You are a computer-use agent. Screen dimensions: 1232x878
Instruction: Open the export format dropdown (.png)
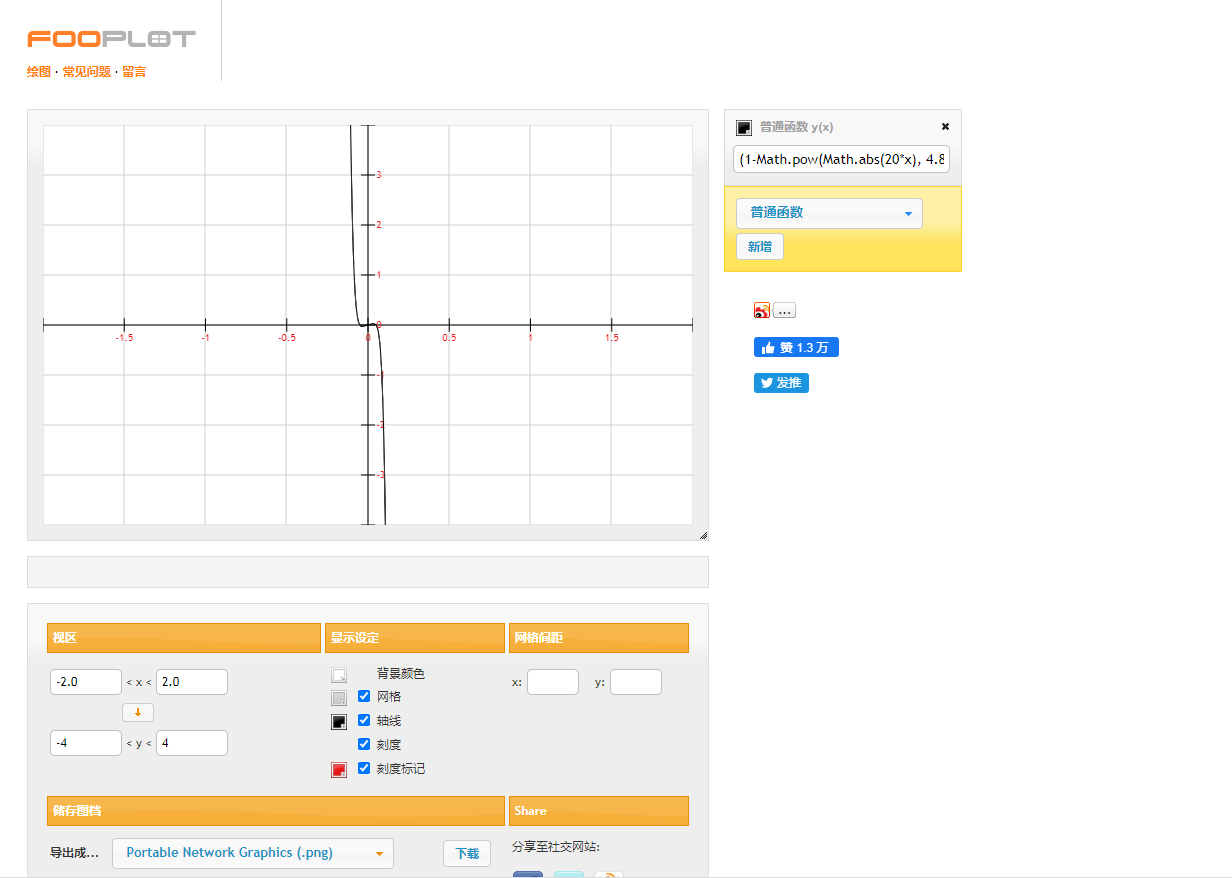tap(253, 853)
